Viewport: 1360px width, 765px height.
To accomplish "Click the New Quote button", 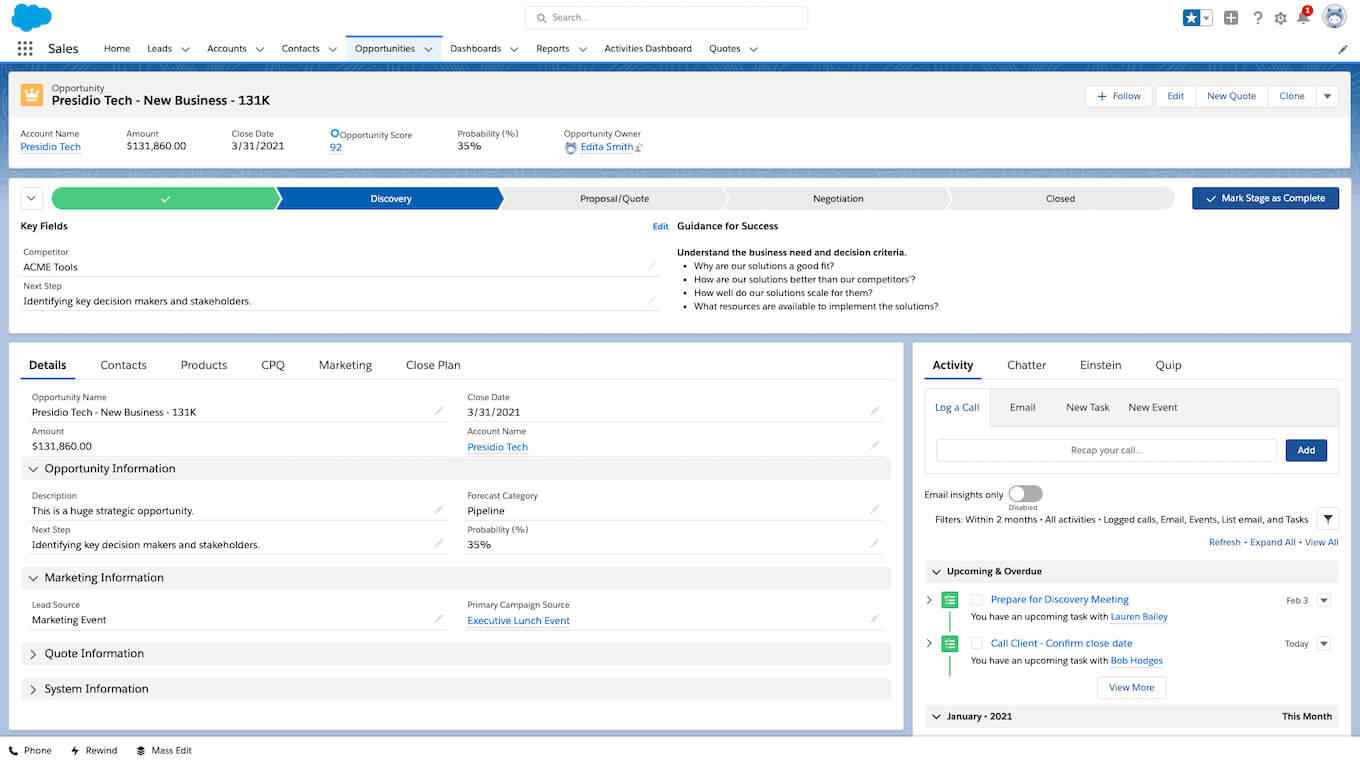I will 1231,96.
